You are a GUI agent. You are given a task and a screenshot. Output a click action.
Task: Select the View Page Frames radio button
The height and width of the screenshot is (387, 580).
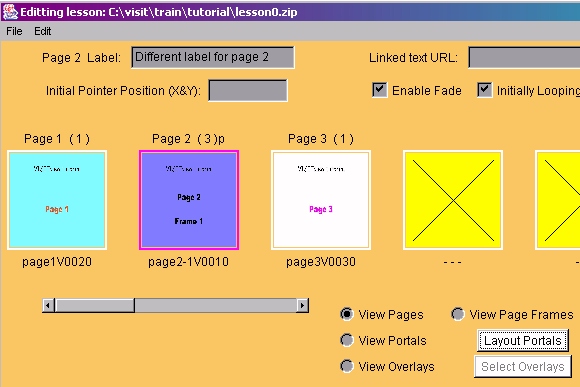coord(458,314)
